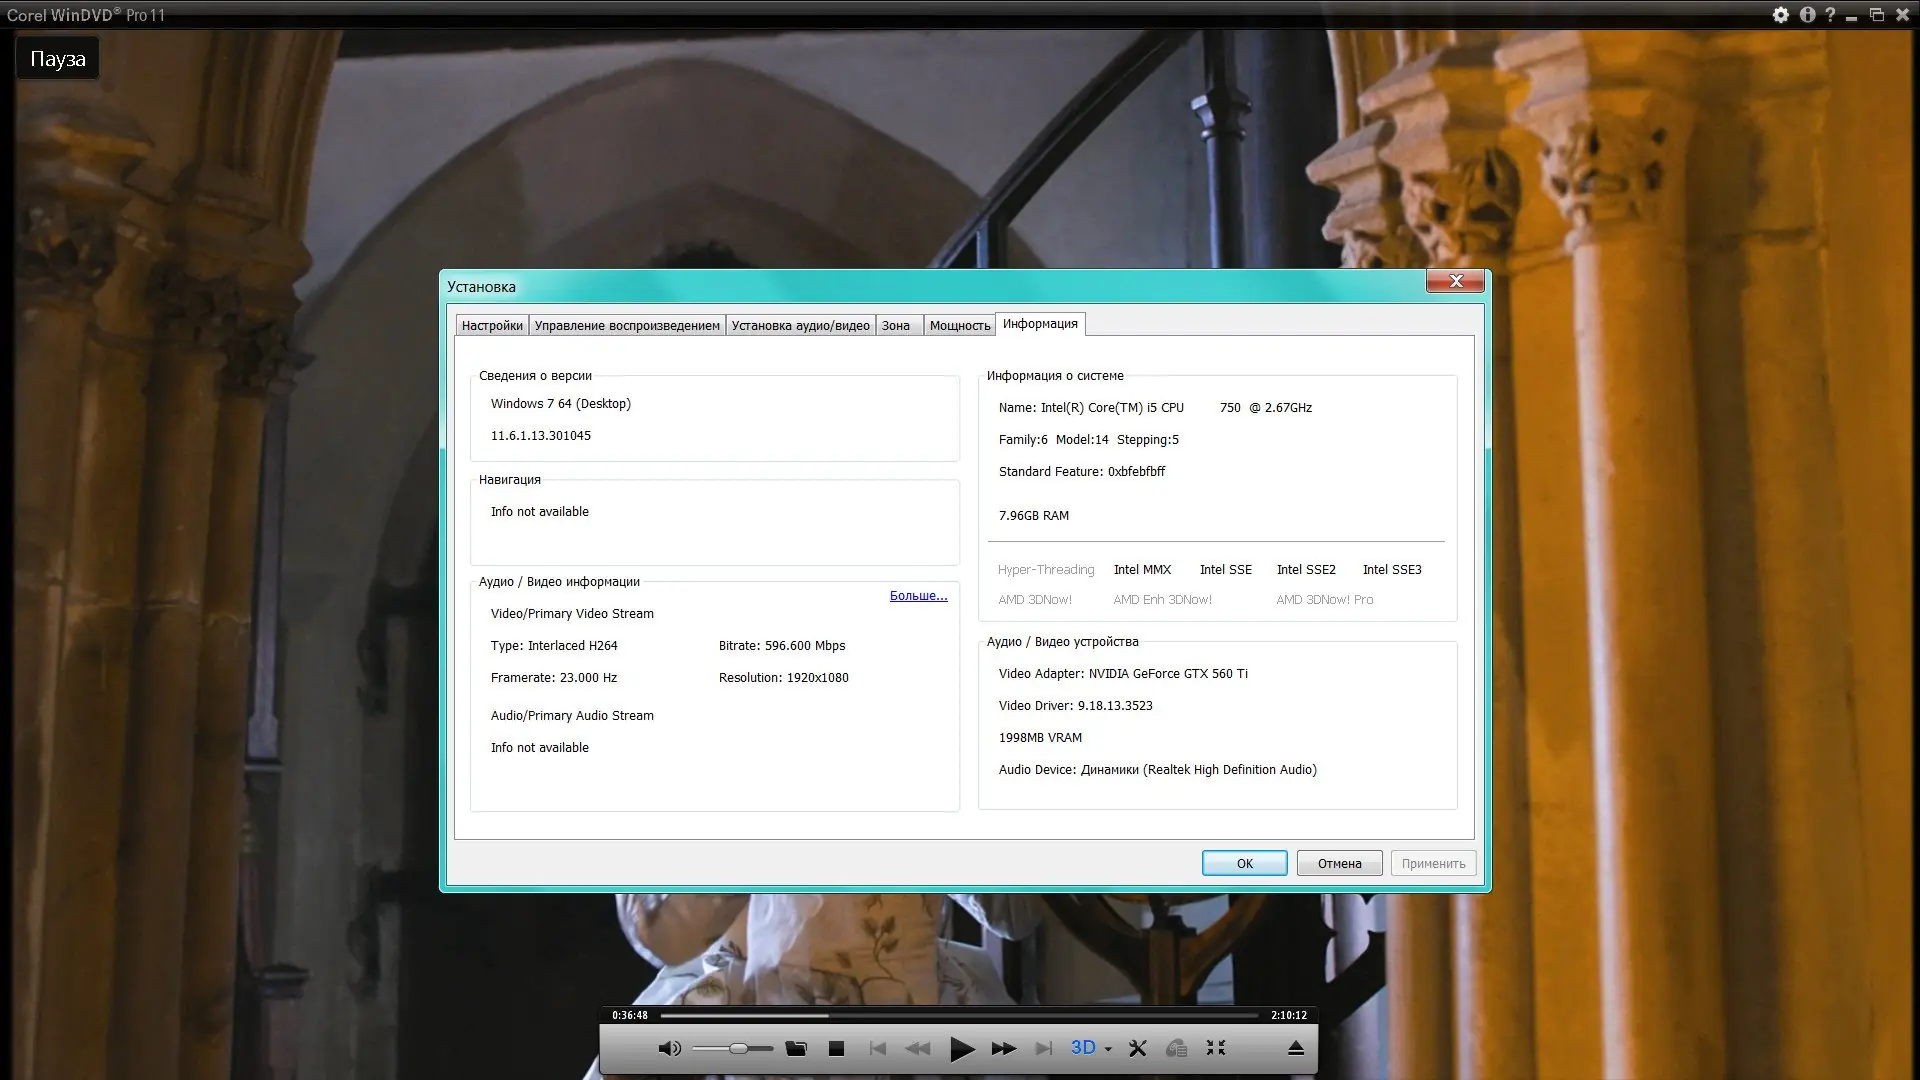Open media with the folder icon
Screen dimensions: 1920x1080
pyautogui.click(x=796, y=1048)
